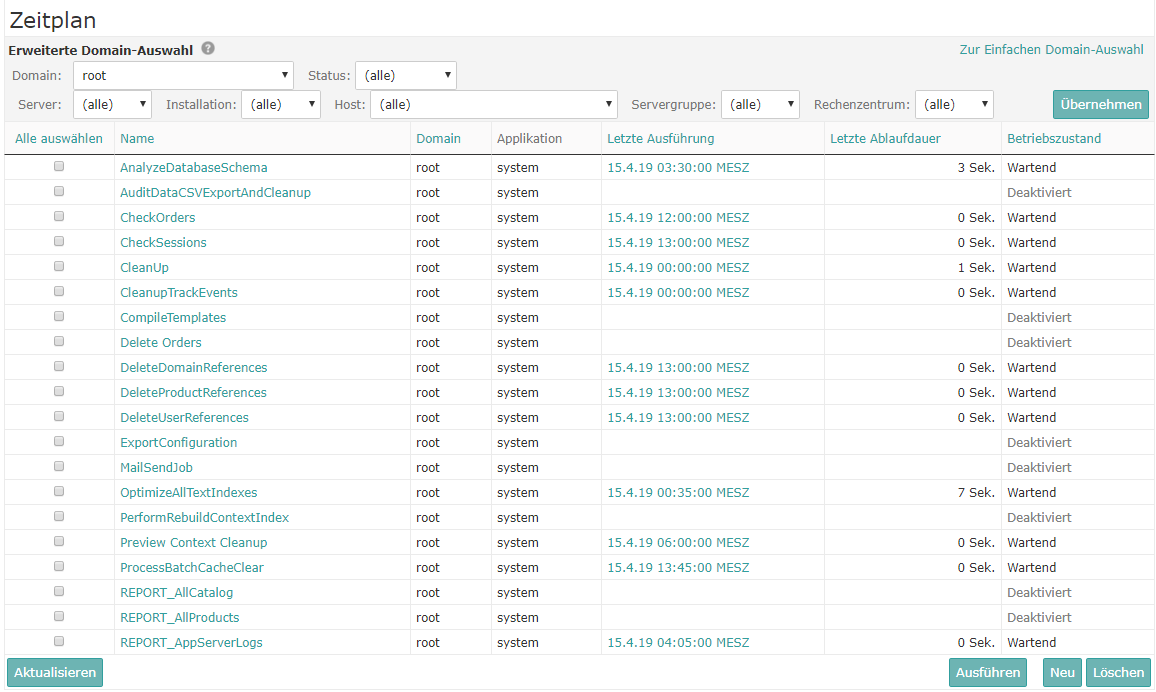Click the Betriebszustand column header
This screenshot has width=1156, height=692.
[1053, 139]
